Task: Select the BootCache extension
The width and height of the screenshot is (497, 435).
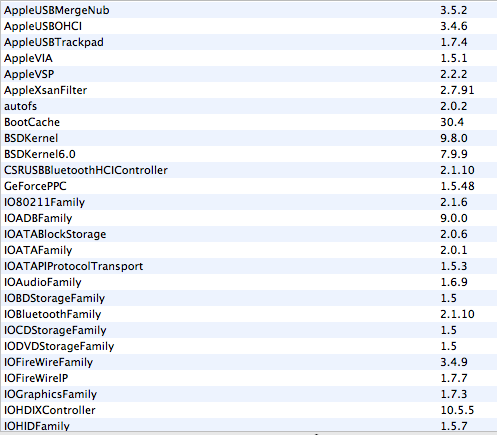Action: pyautogui.click(x=248, y=122)
